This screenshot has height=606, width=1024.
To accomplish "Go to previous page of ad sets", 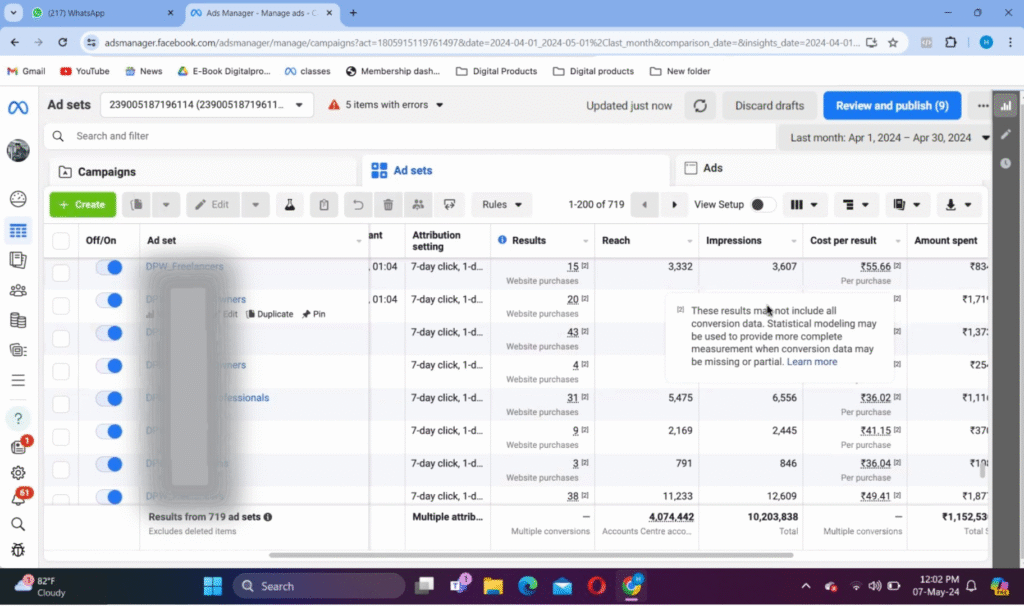I will click(645, 204).
